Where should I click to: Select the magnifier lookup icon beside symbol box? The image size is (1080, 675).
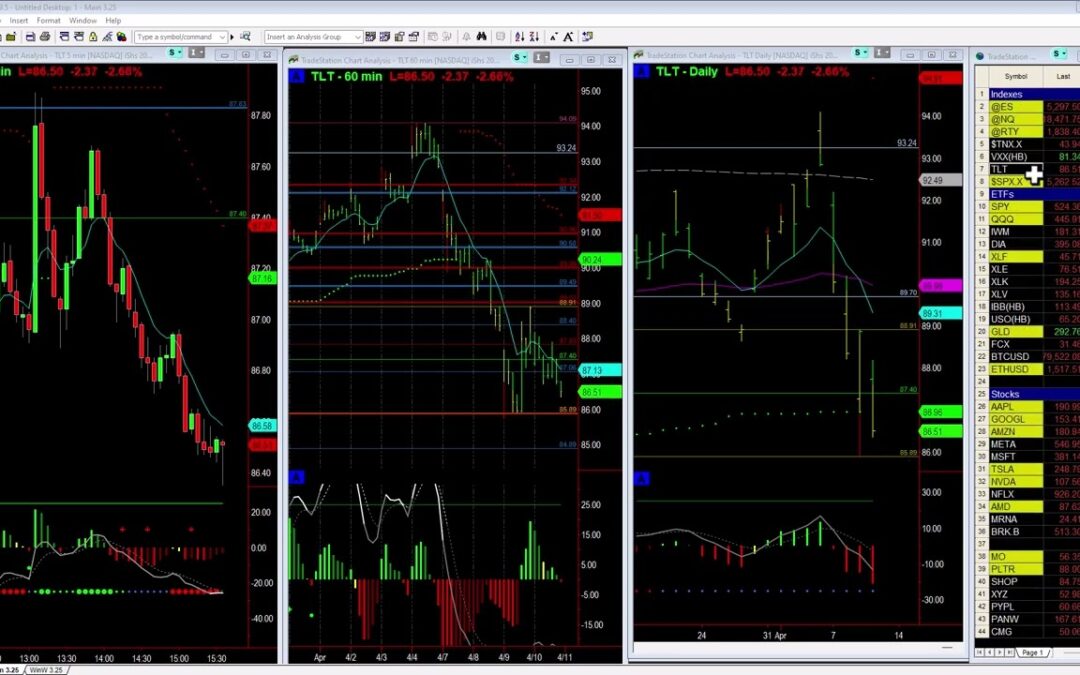(245, 37)
